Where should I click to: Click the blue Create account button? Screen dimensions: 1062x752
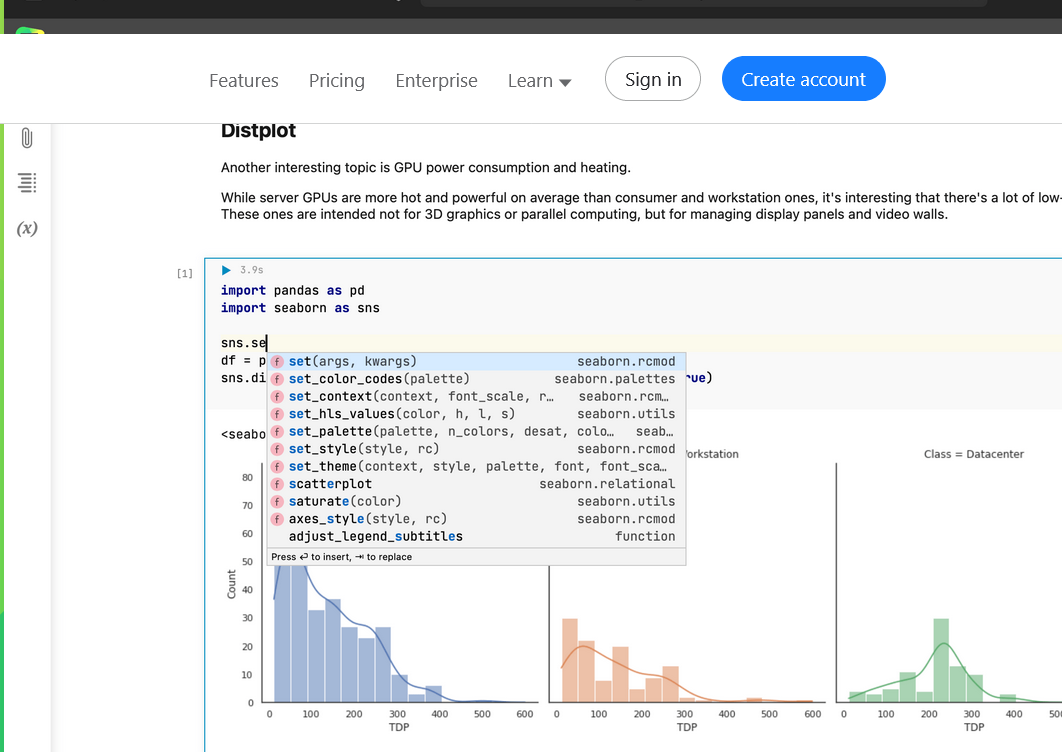[x=803, y=79]
